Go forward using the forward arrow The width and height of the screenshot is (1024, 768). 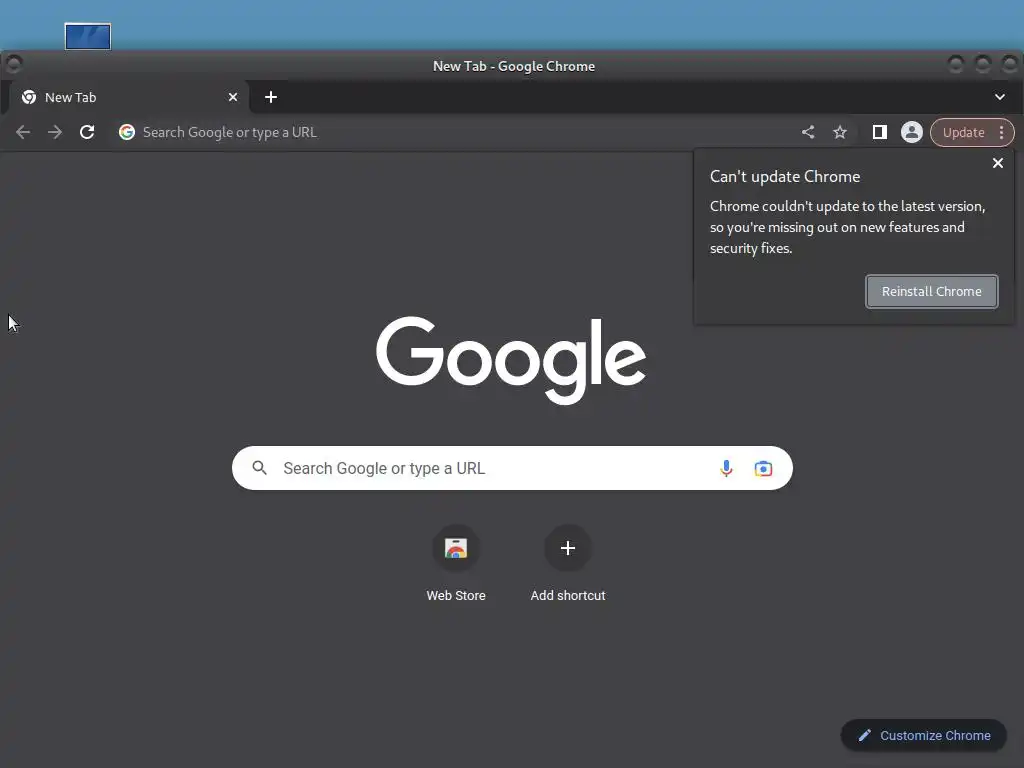tap(55, 133)
